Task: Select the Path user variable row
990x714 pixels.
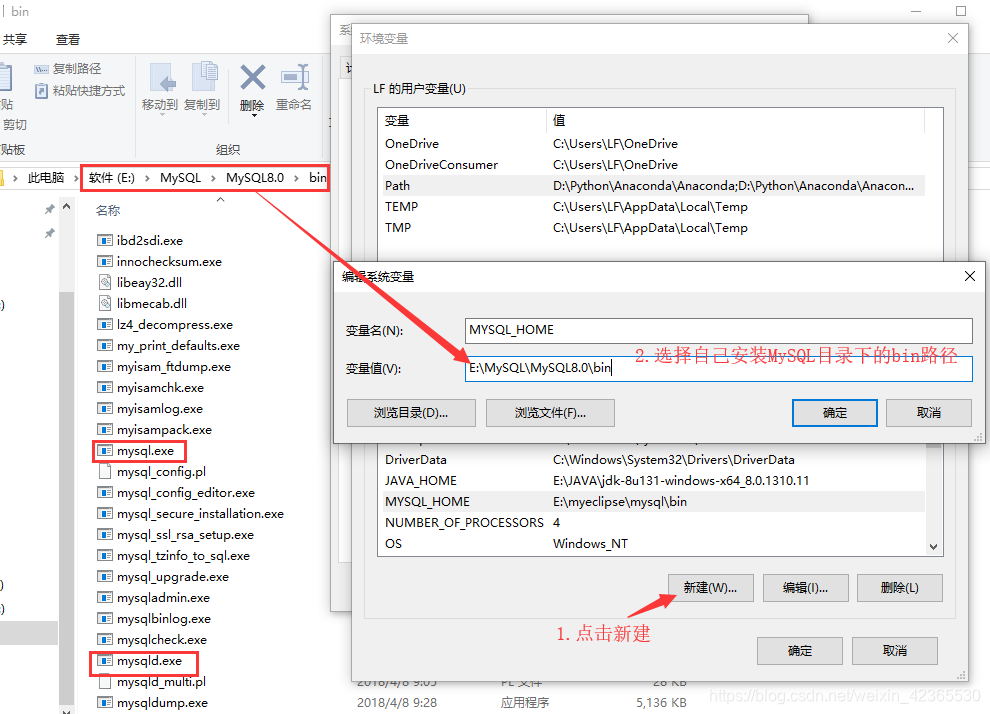Action: click(x=652, y=186)
